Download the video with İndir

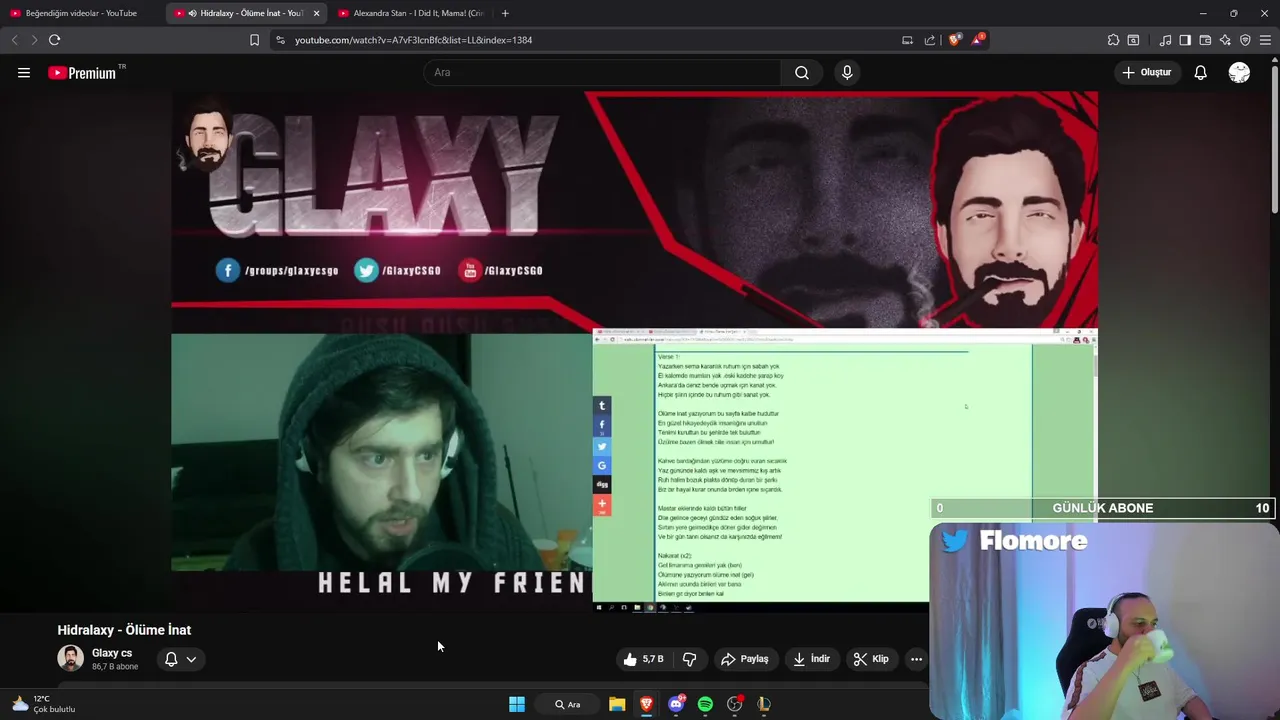pos(812,659)
